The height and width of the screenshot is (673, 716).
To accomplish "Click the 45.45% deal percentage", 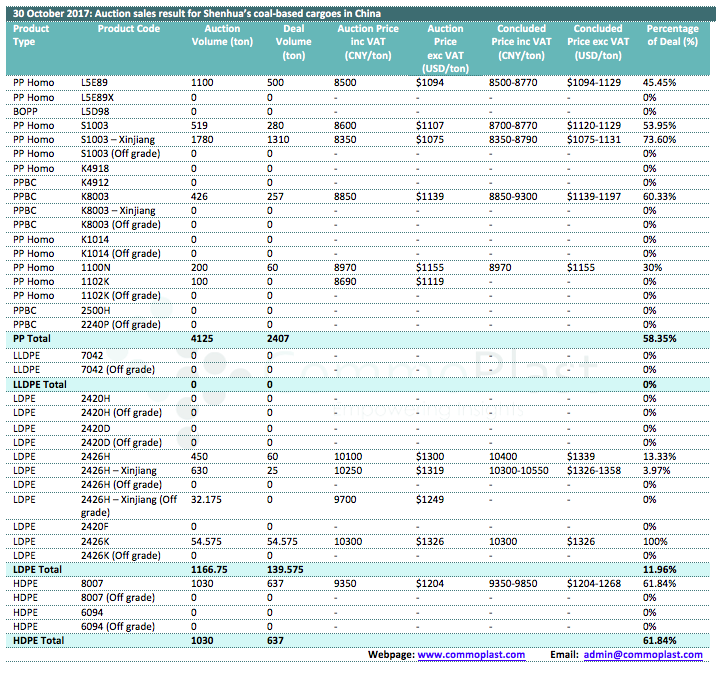I will pos(659,83).
